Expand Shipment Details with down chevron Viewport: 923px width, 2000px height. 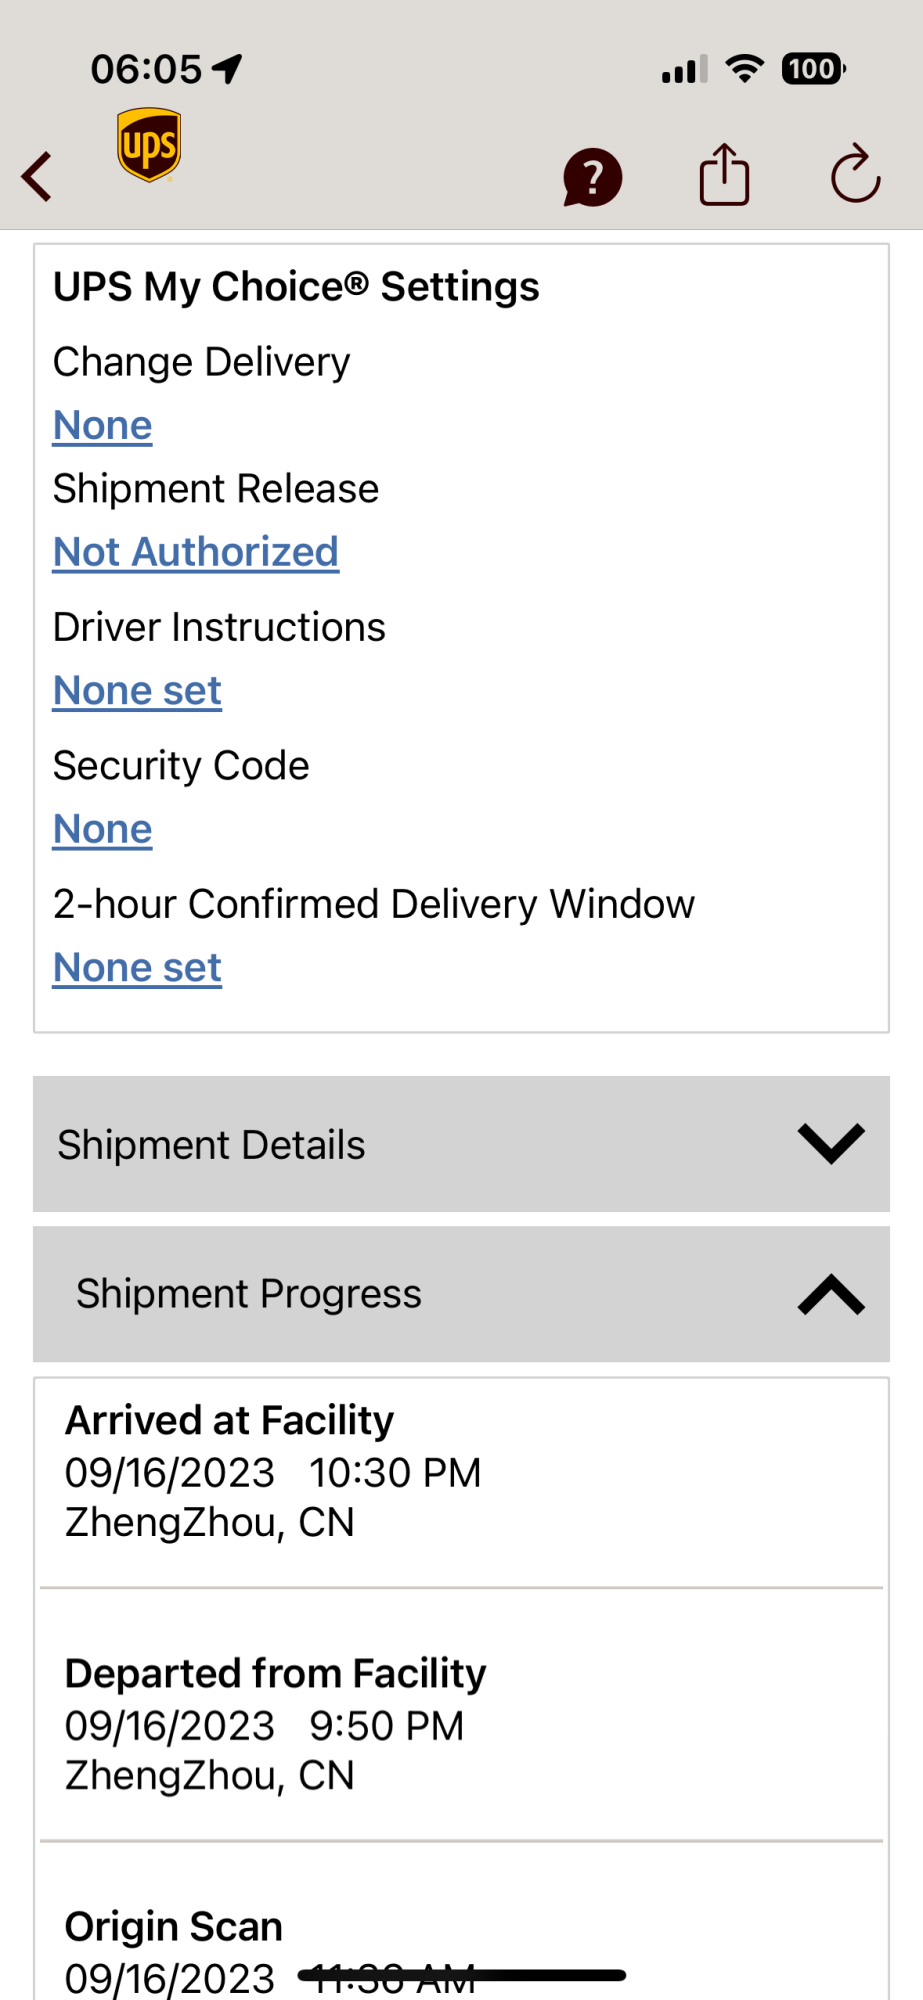tap(830, 1144)
